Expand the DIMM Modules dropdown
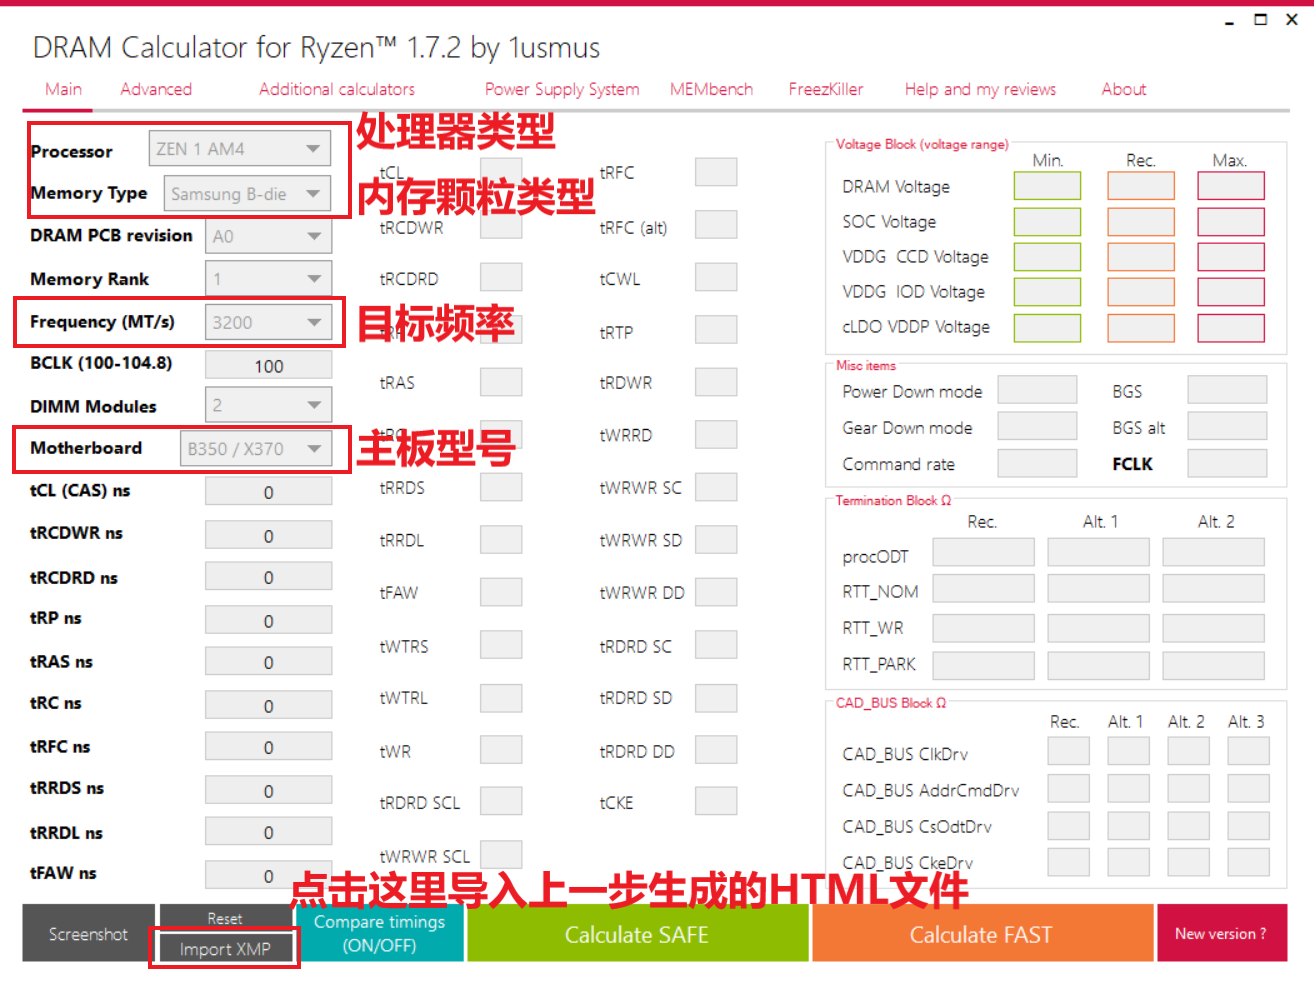The height and width of the screenshot is (989, 1314). click(268, 405)
